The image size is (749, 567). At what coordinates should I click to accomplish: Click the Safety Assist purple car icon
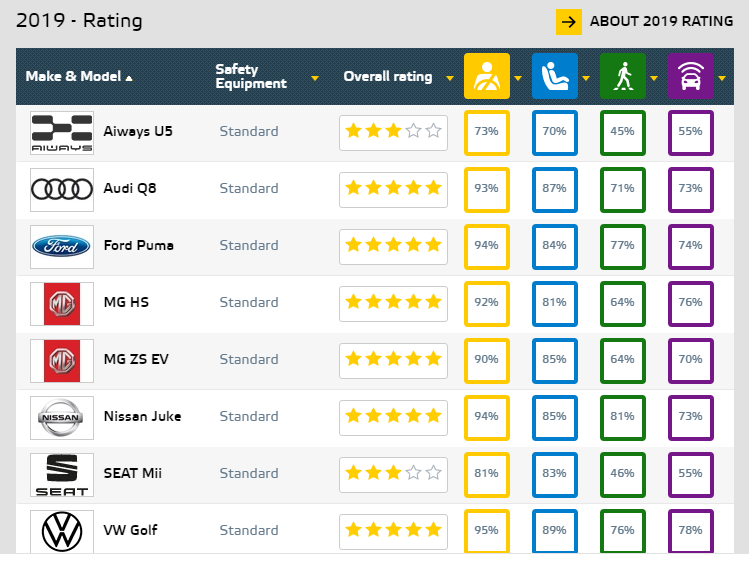pyautogui.click(x=691, y=76)
